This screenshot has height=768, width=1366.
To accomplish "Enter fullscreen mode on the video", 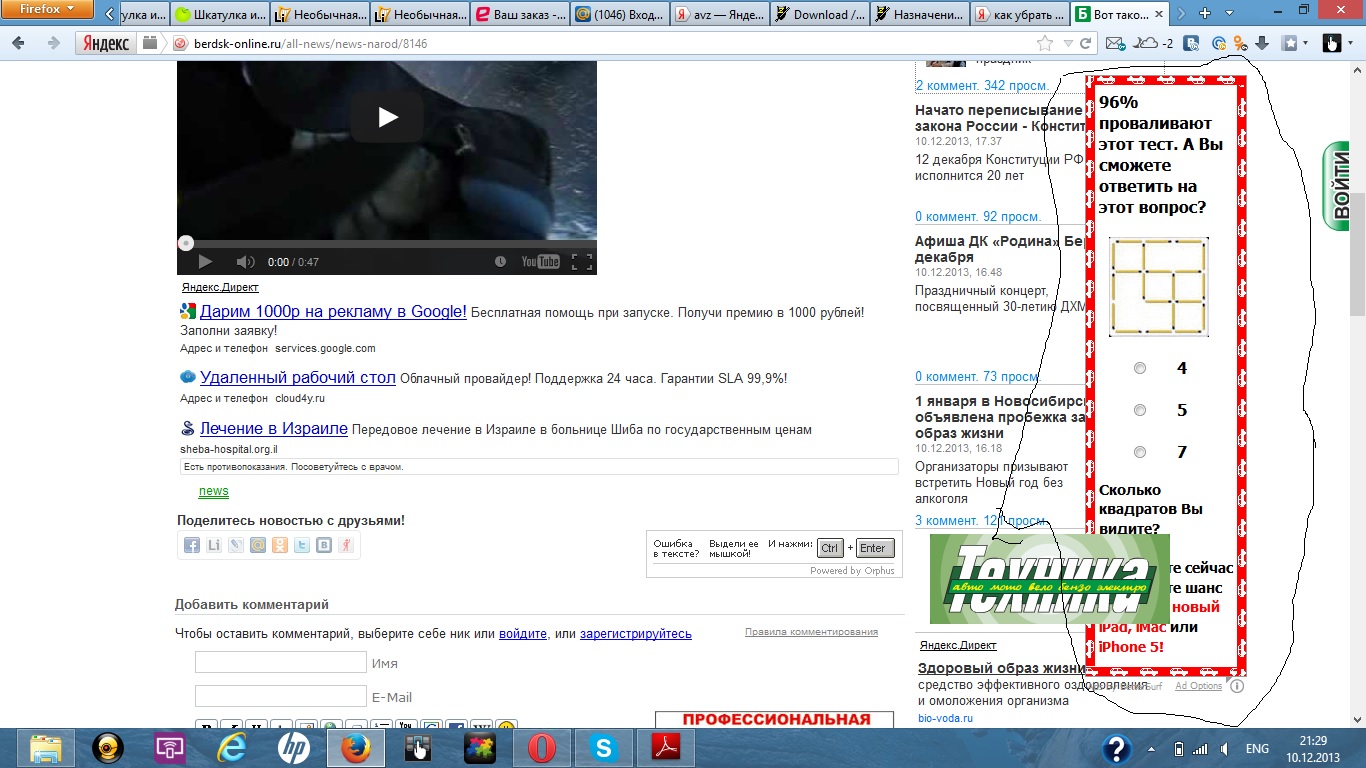I will 581,262.
